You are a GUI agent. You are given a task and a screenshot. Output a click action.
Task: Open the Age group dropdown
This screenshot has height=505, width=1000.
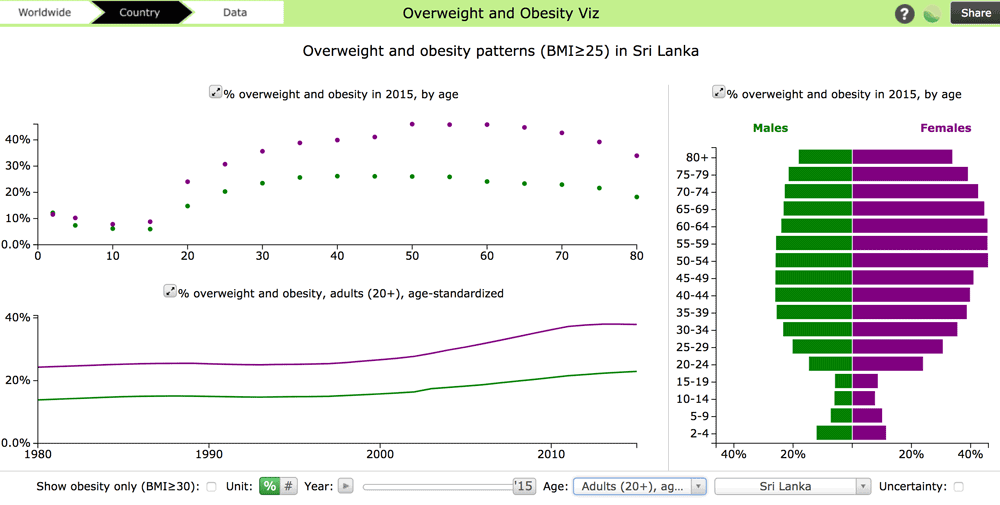[640, 486]
